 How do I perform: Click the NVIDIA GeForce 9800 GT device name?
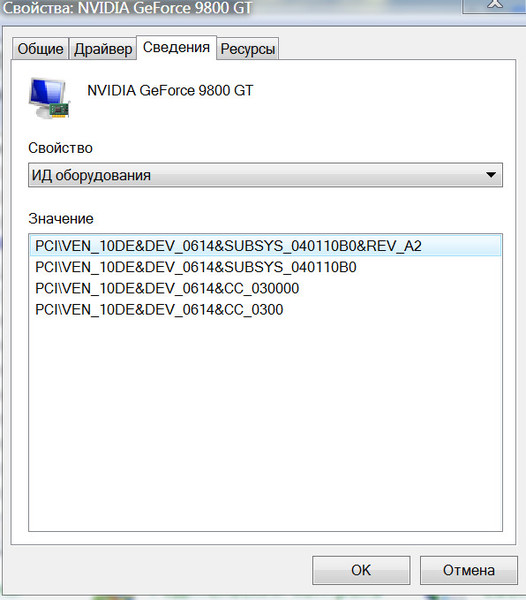tap(170, 91)
